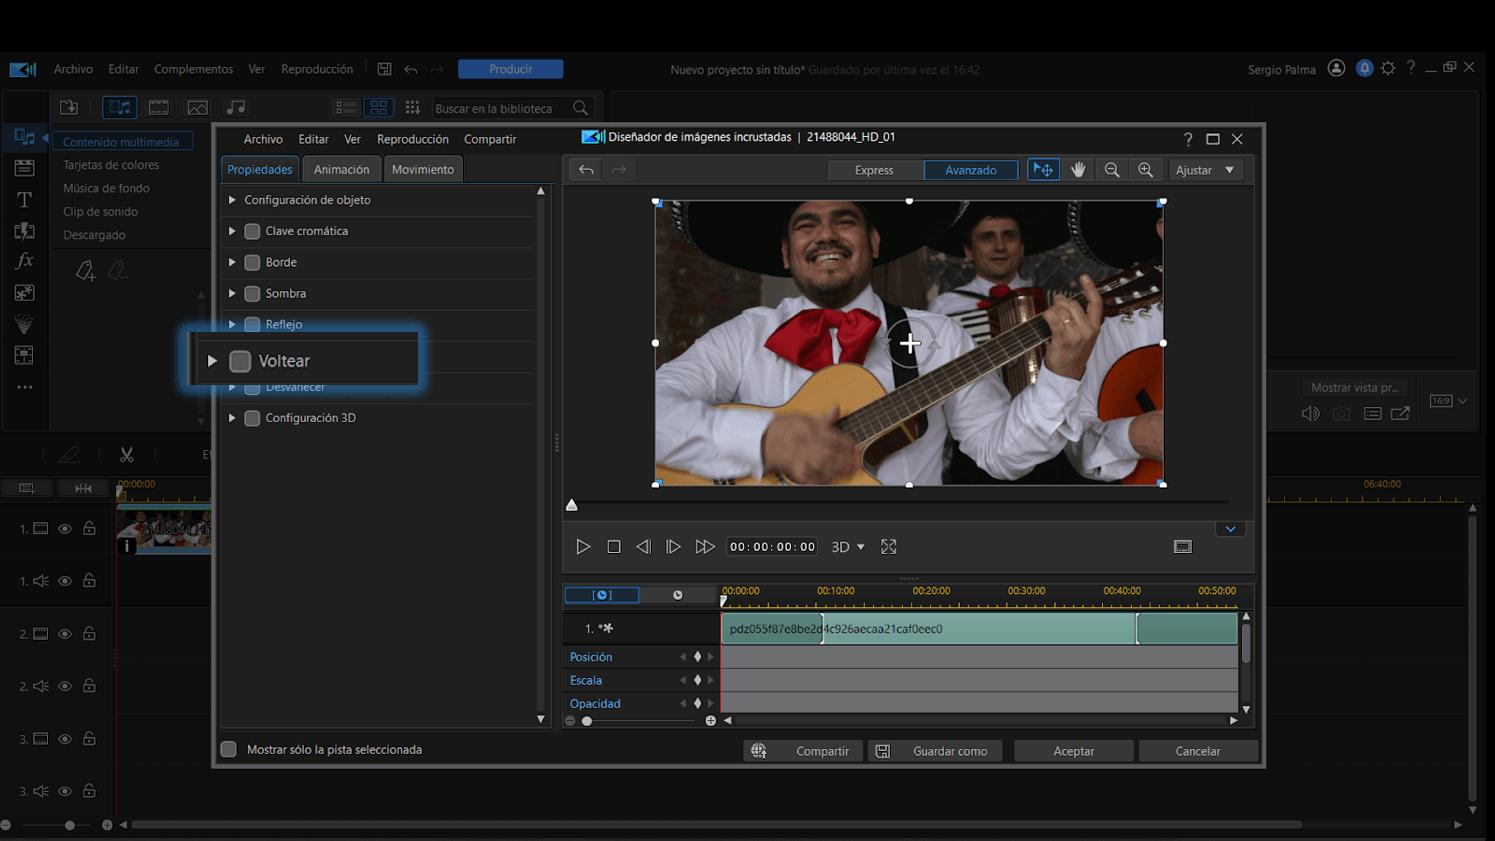Adjust the keyframe timeline zoom slider
This screenshot has height=841, width=1495.
(587, 721)
